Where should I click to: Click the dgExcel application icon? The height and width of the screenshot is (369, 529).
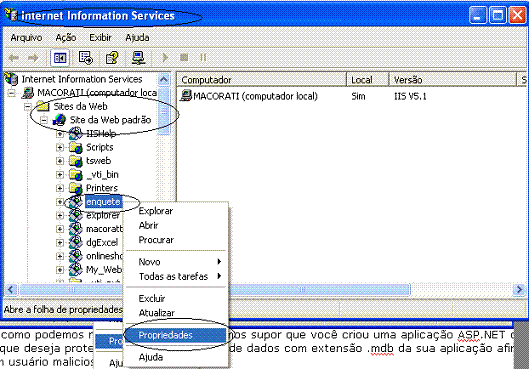[x=76, y=242]
